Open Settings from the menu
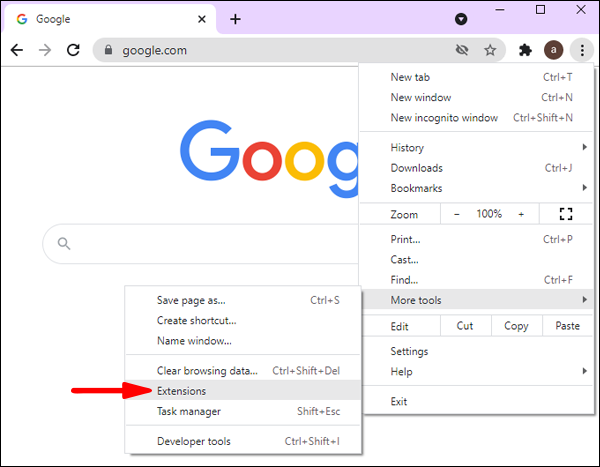Image resolution: width=600 pixels, height=467 pixels. click(x=476, y=351)
